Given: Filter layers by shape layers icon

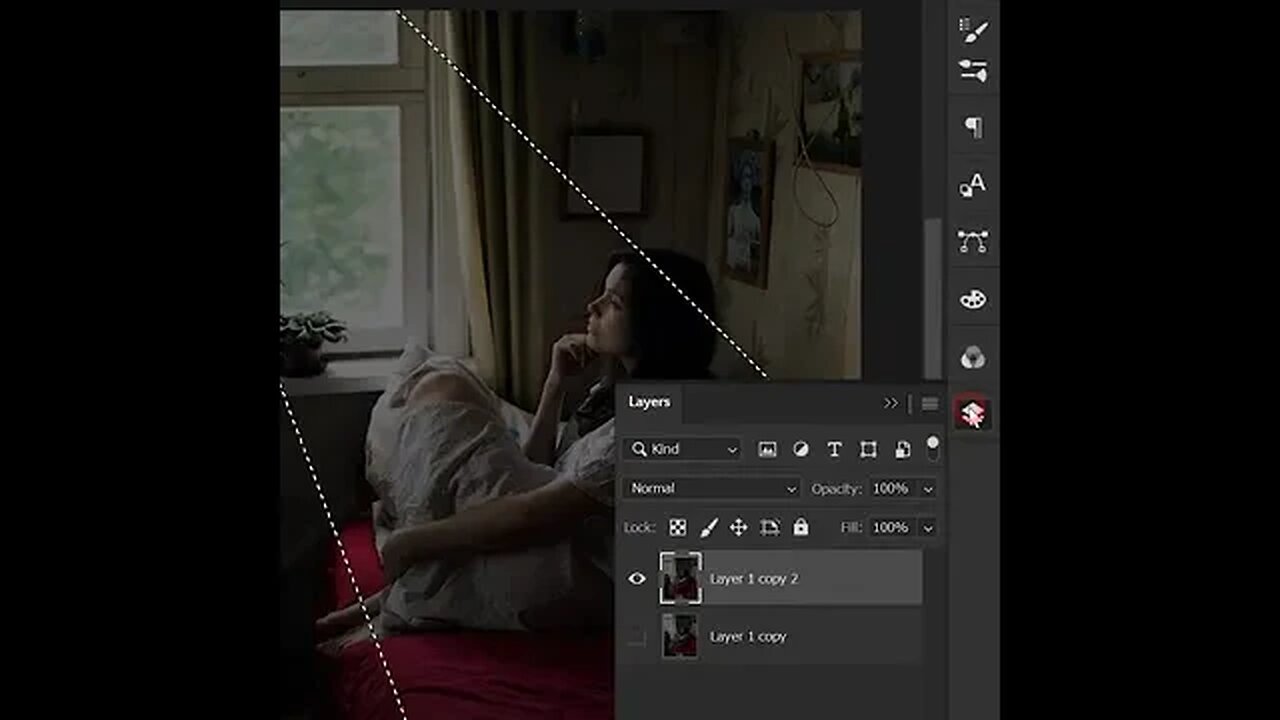Looking at the screenshot, I should (868, 450).
